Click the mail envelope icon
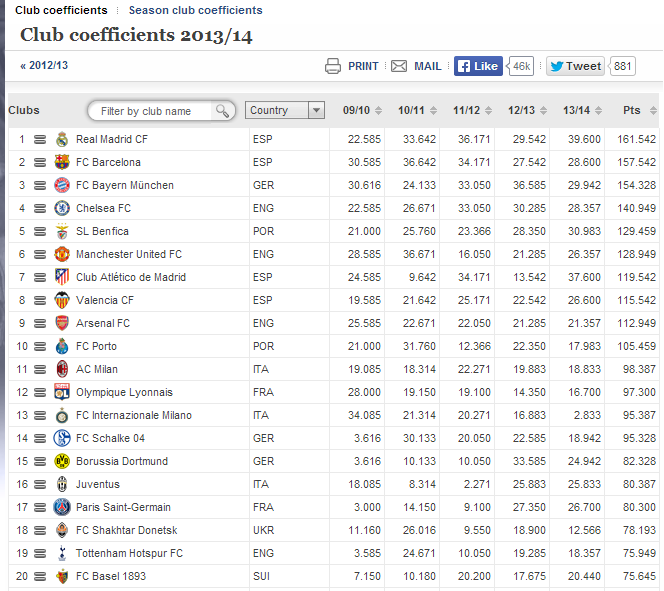Image resolution: width=664 pixels, height=591 pixels. 399,66
